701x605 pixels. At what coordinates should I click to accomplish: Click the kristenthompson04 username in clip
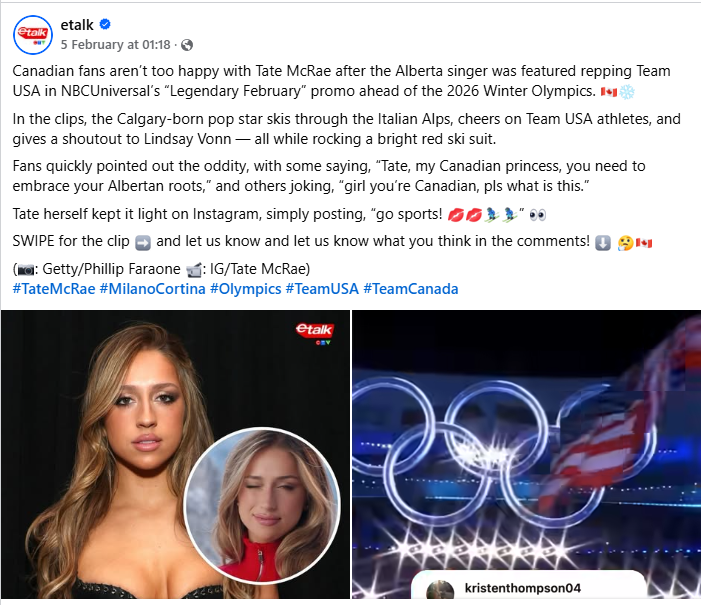click(x=523, y=588)
